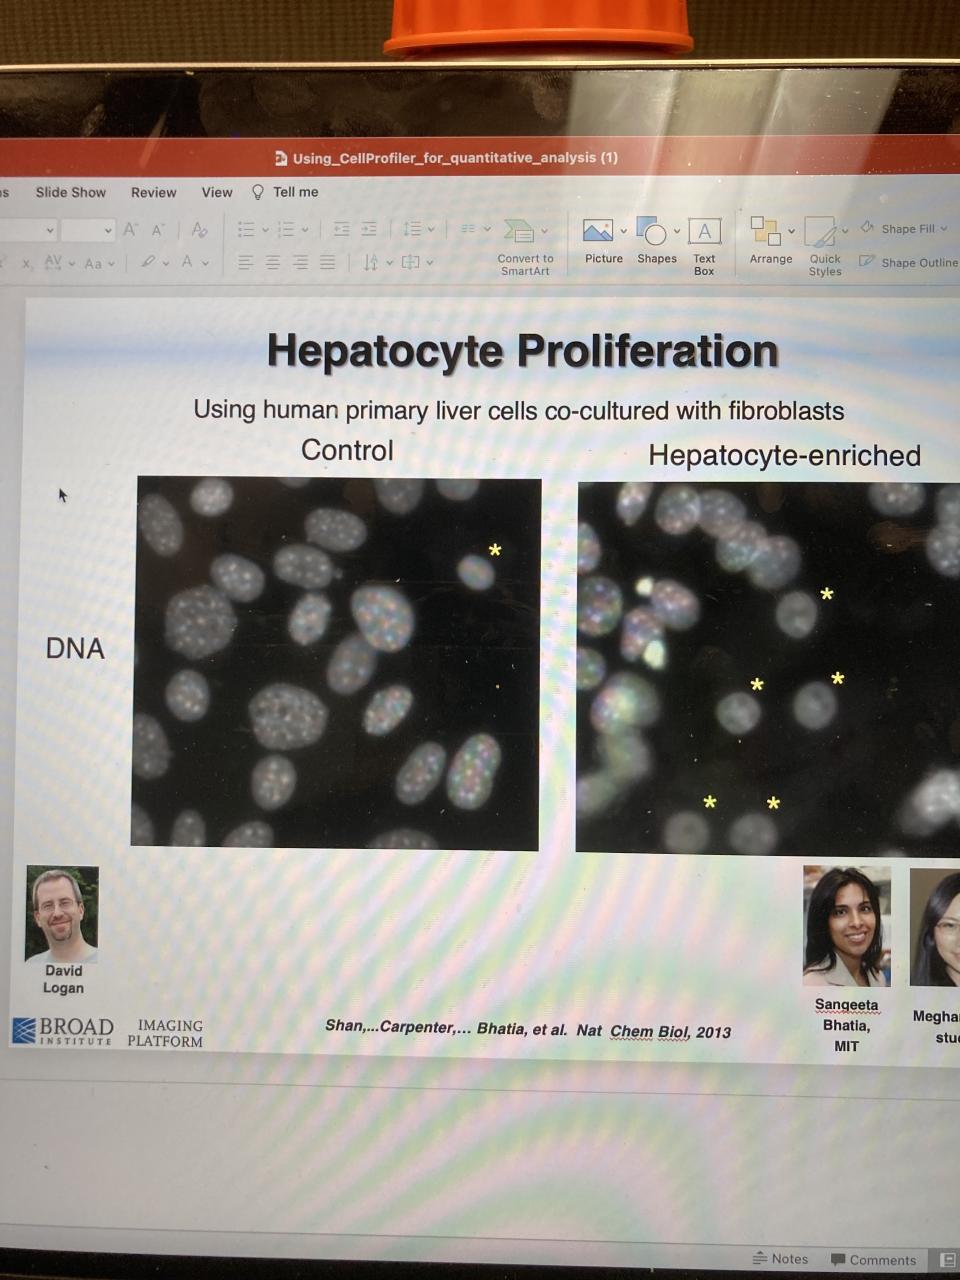Toggle the Notes pane

pyautogui.click(x=780, y=1259)
